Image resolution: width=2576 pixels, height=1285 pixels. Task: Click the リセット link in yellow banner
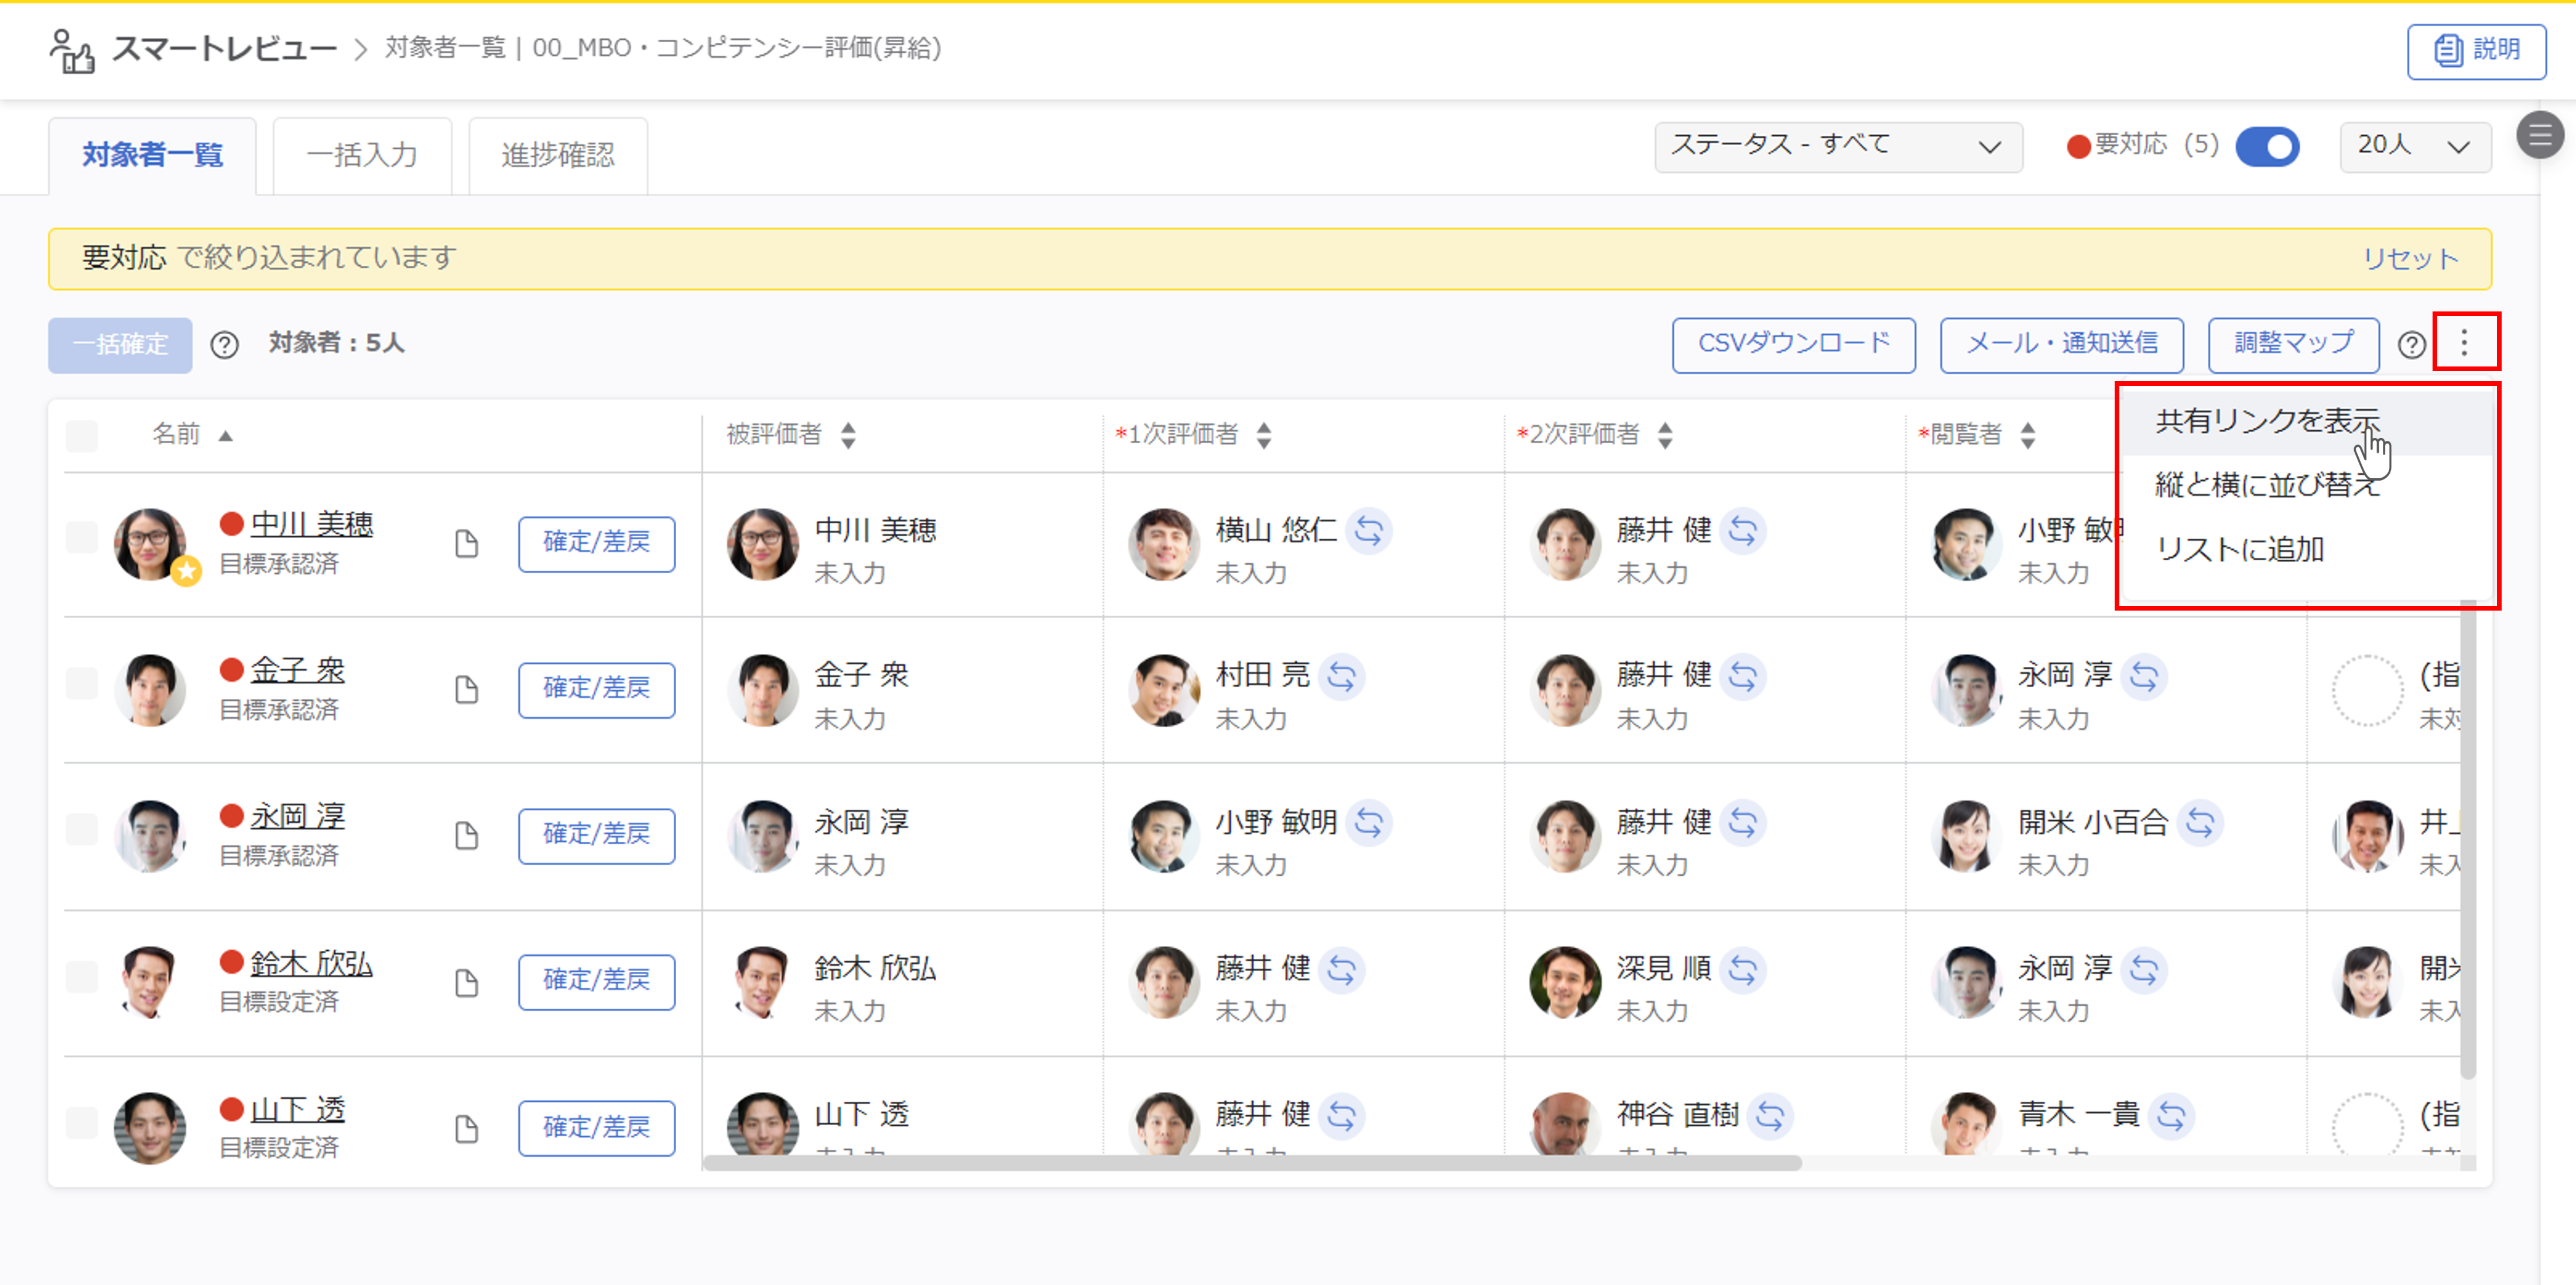(x=2410, y=259)
